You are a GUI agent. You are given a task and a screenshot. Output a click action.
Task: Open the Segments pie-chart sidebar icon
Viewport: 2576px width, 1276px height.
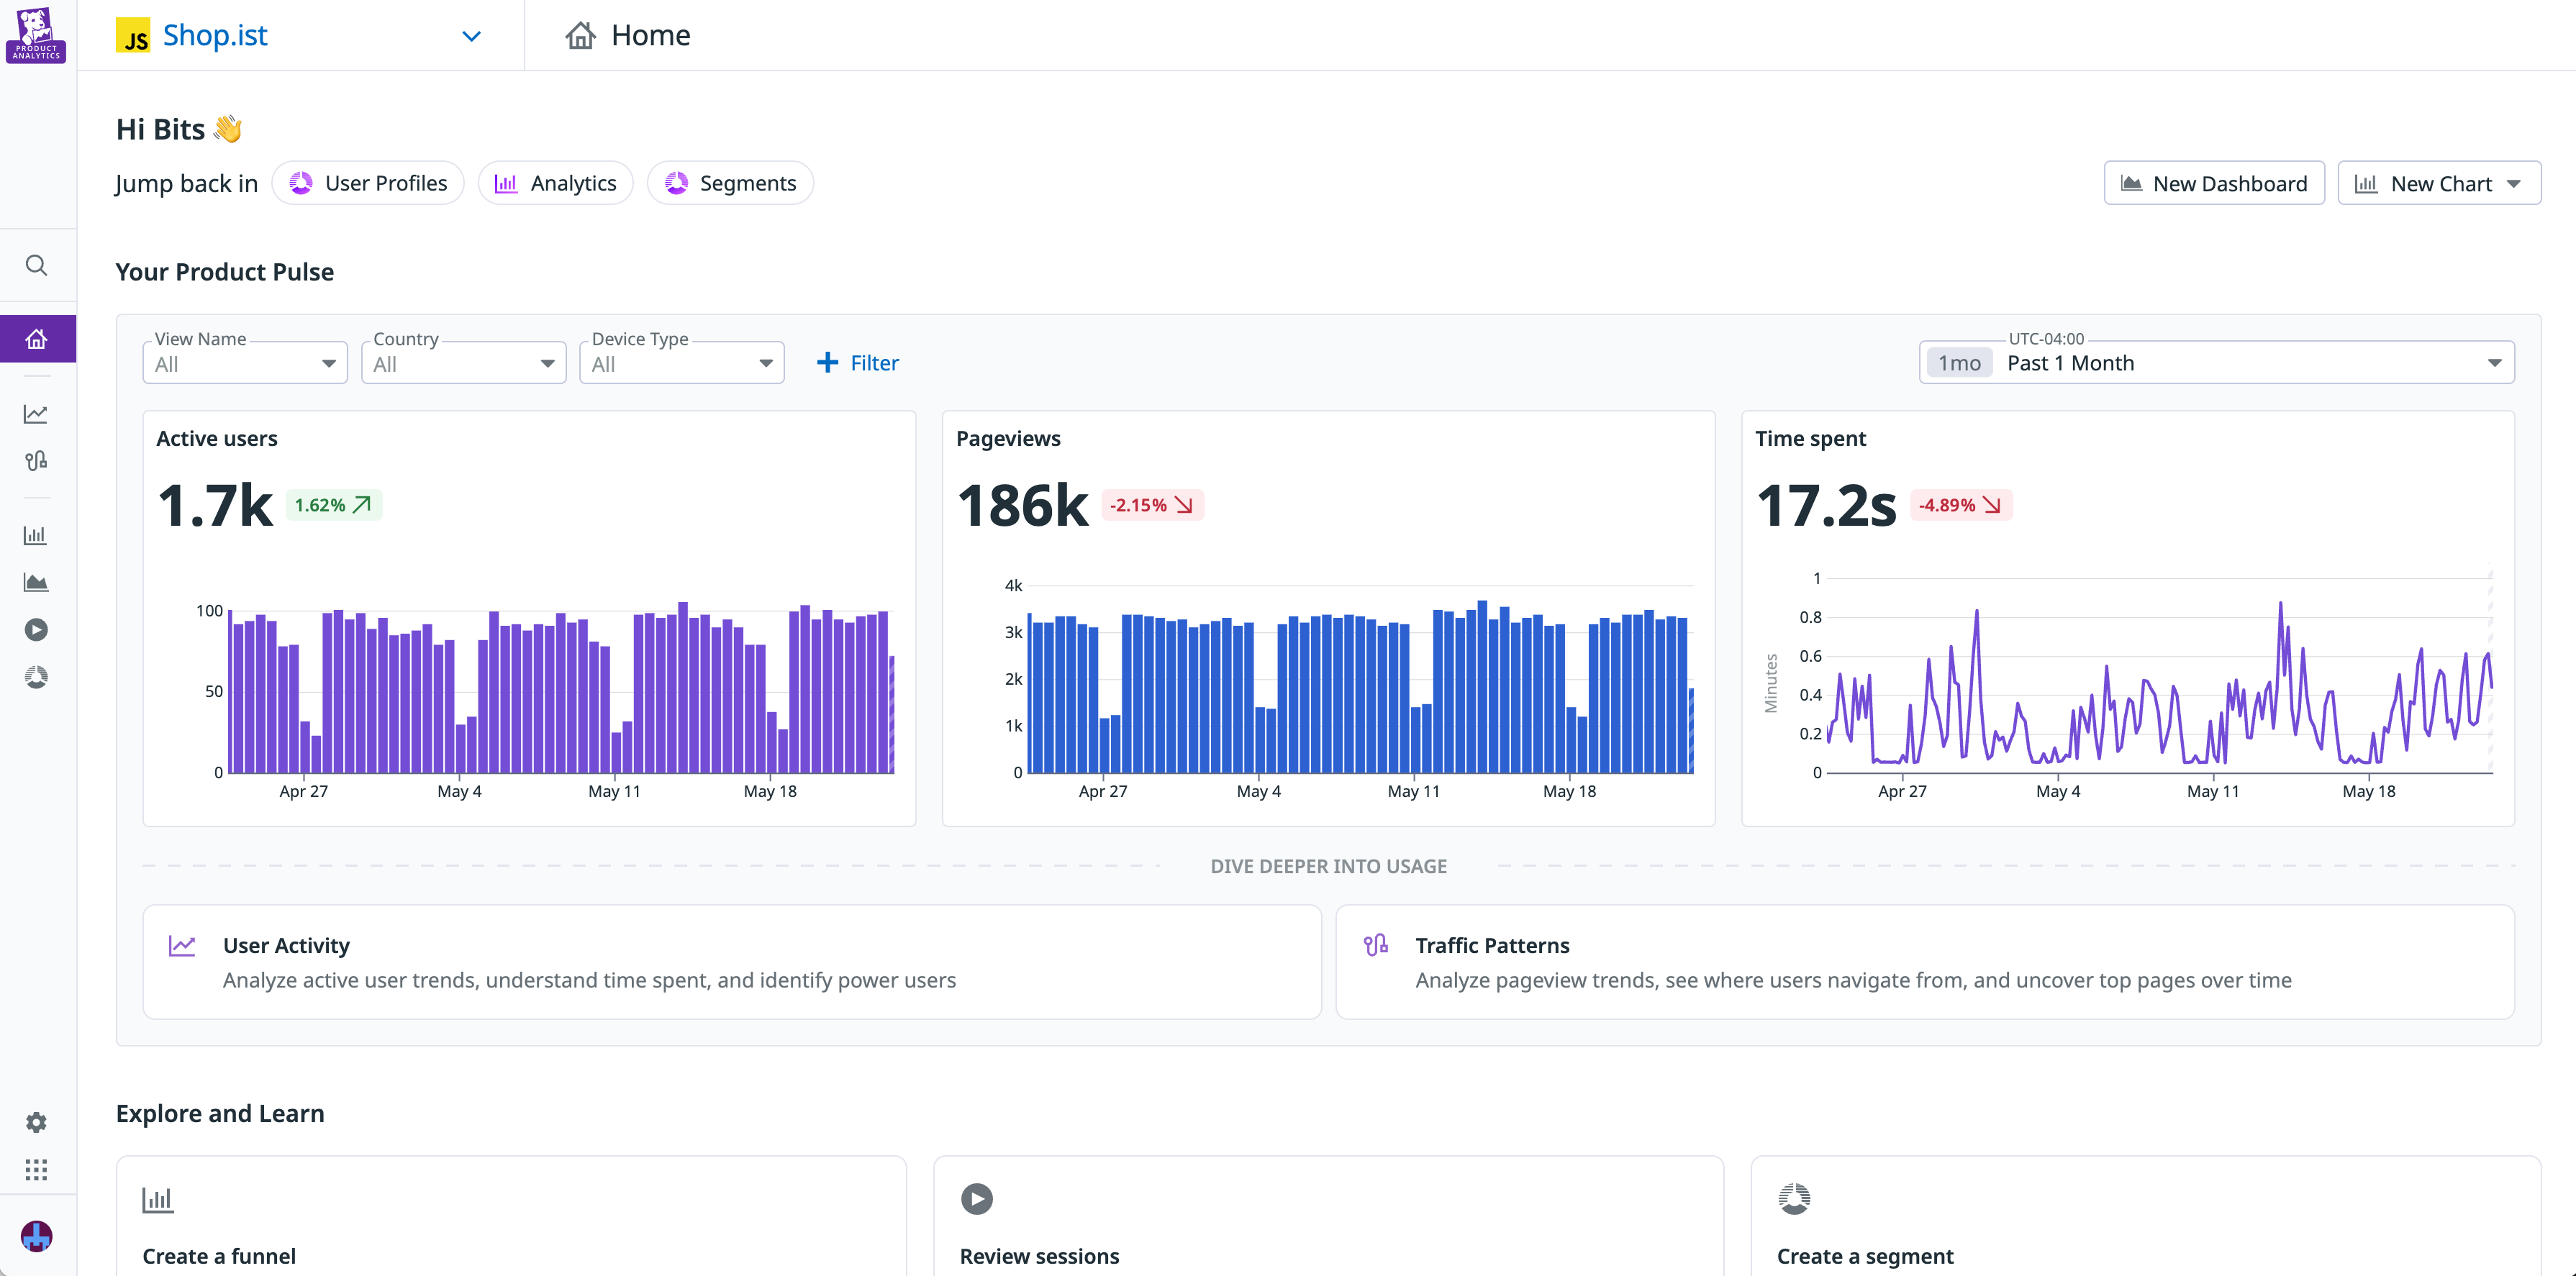[37, 677]
